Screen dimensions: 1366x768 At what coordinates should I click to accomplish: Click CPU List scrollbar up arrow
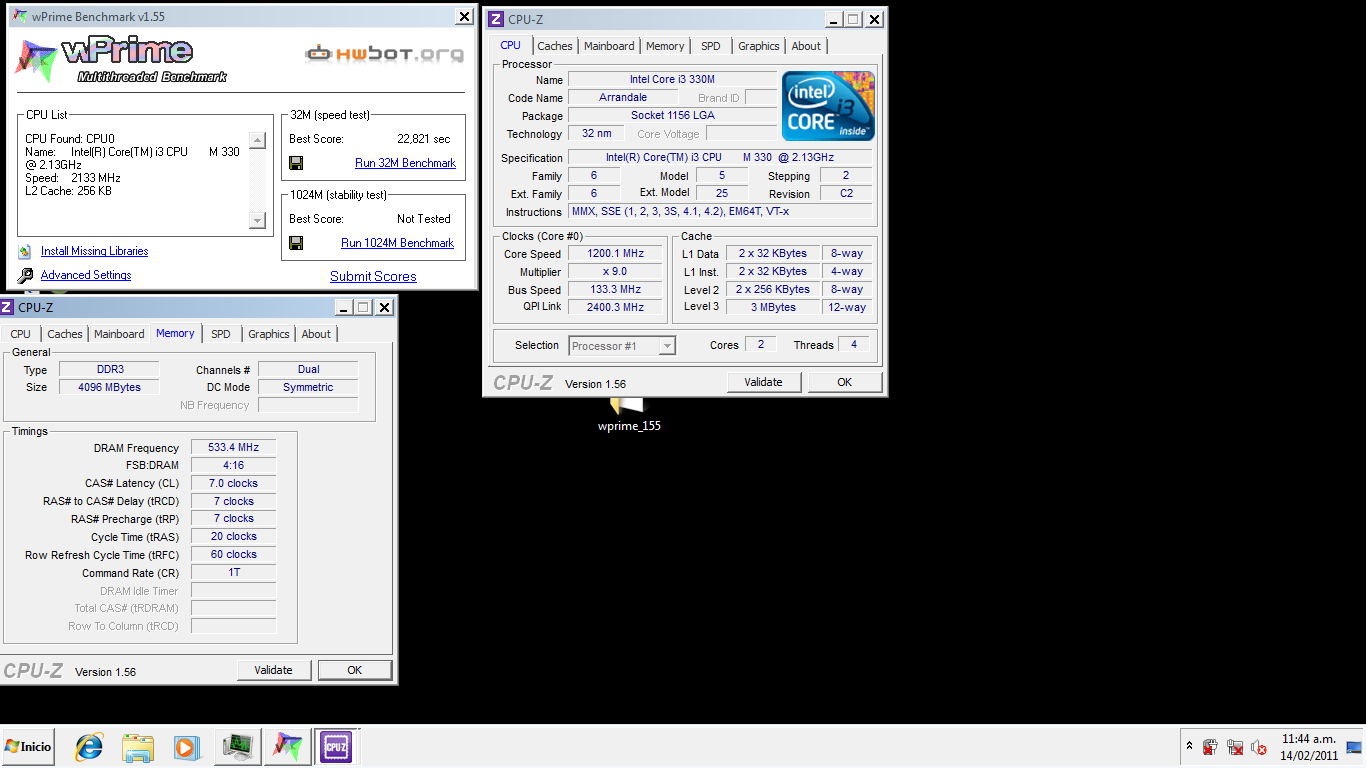pos(257,141)
